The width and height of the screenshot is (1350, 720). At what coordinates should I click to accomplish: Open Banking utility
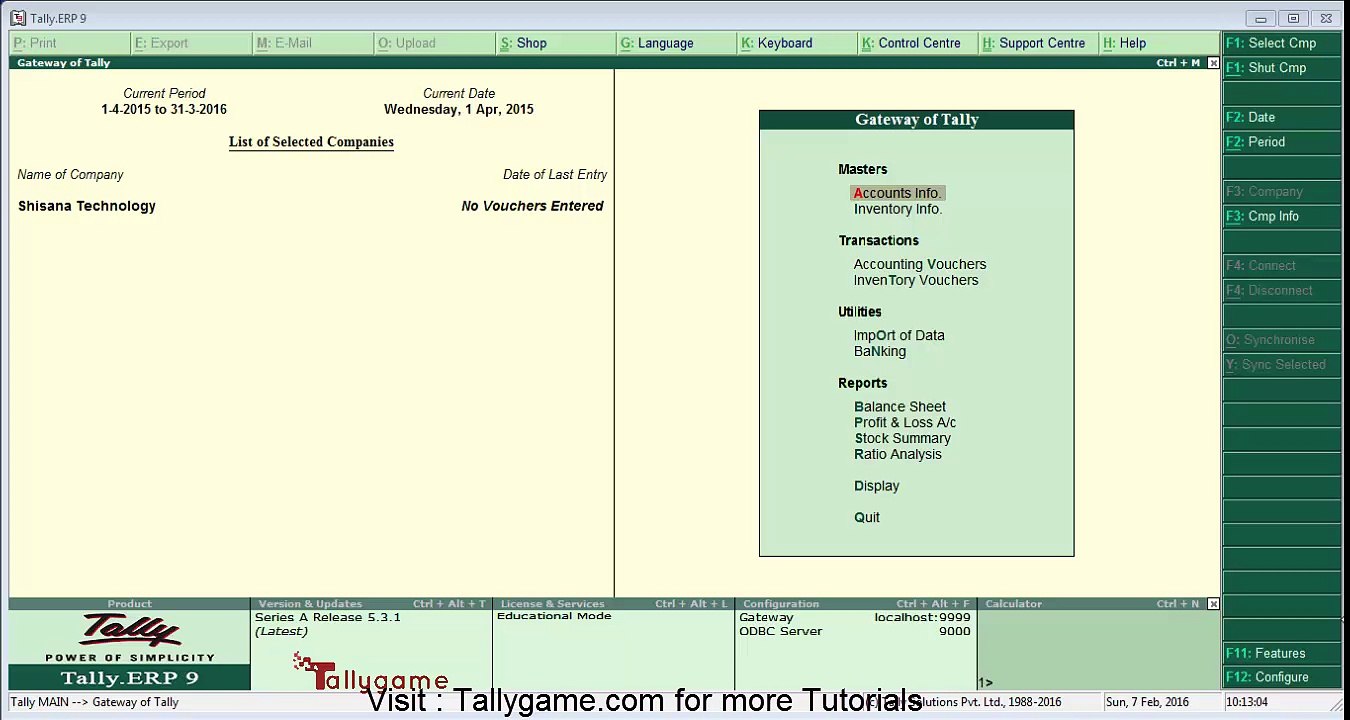pyautogui.click(x=879, y=351)
